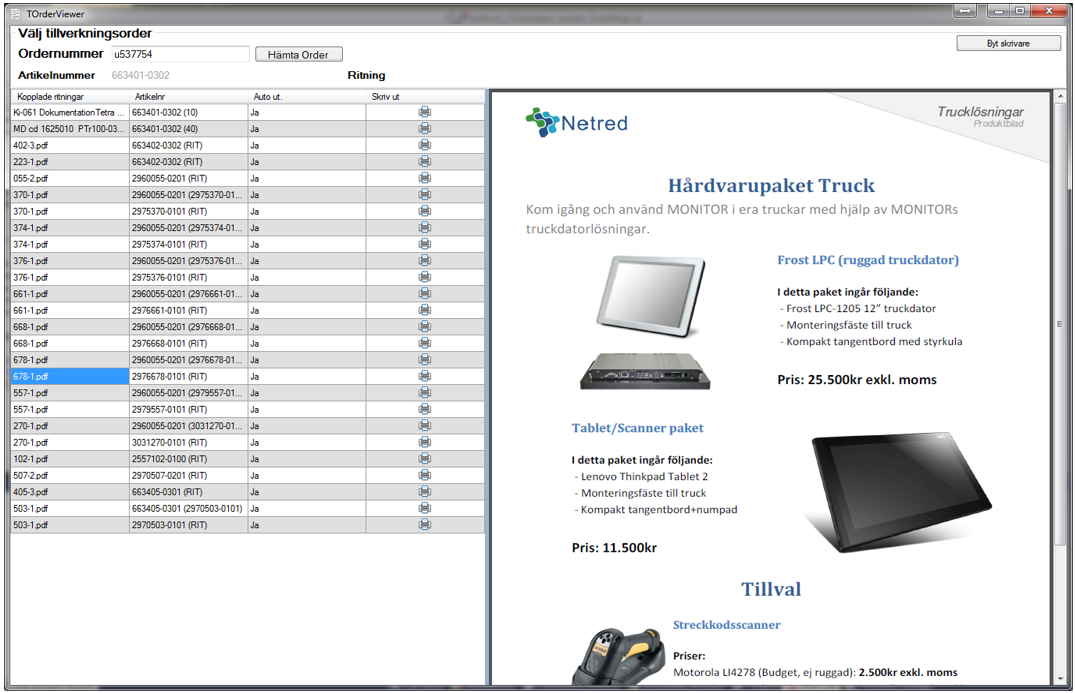Image resolution: width=1075 pixels, height=693 pixels.
Task: Print drawing 055-2.pdf
Action: click(x=425, y=178)
